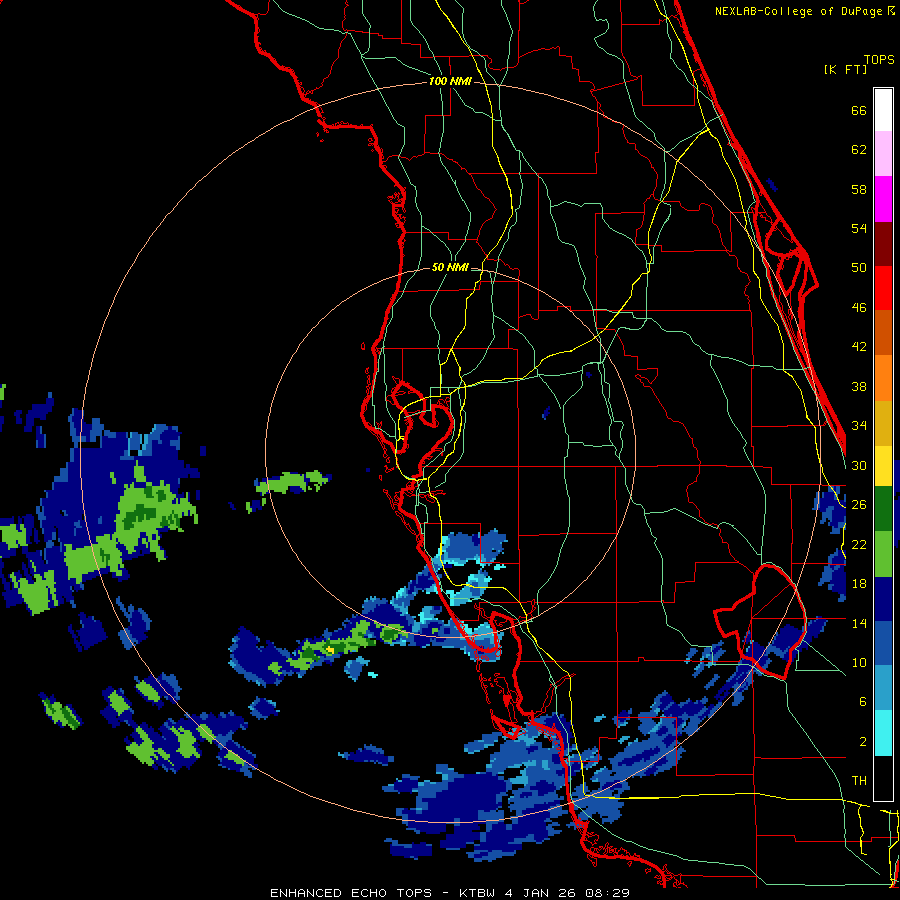Click the "26" value in the legend

859,505
